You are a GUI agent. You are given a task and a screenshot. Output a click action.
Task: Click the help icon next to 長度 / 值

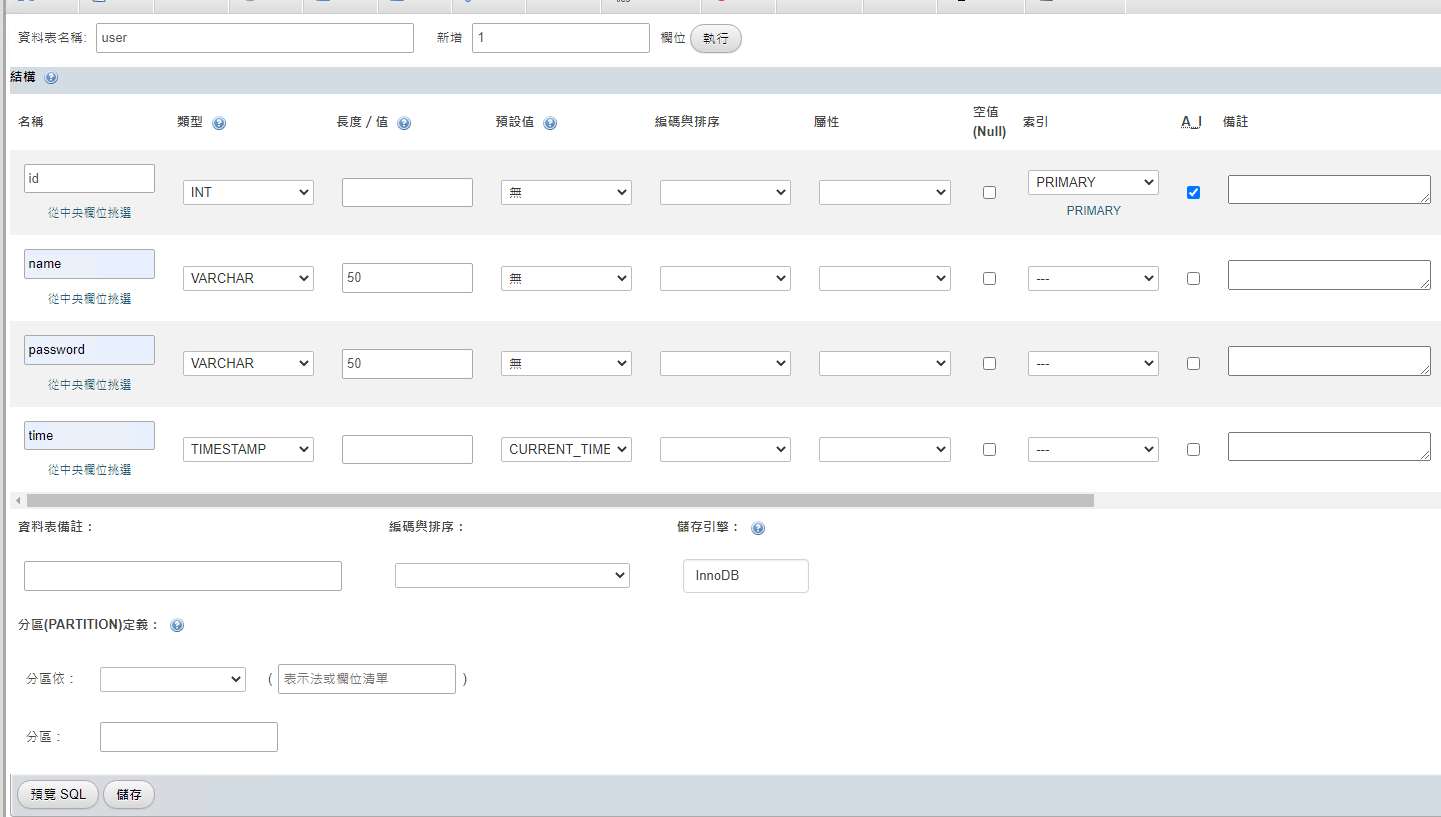tap(404, 123)
